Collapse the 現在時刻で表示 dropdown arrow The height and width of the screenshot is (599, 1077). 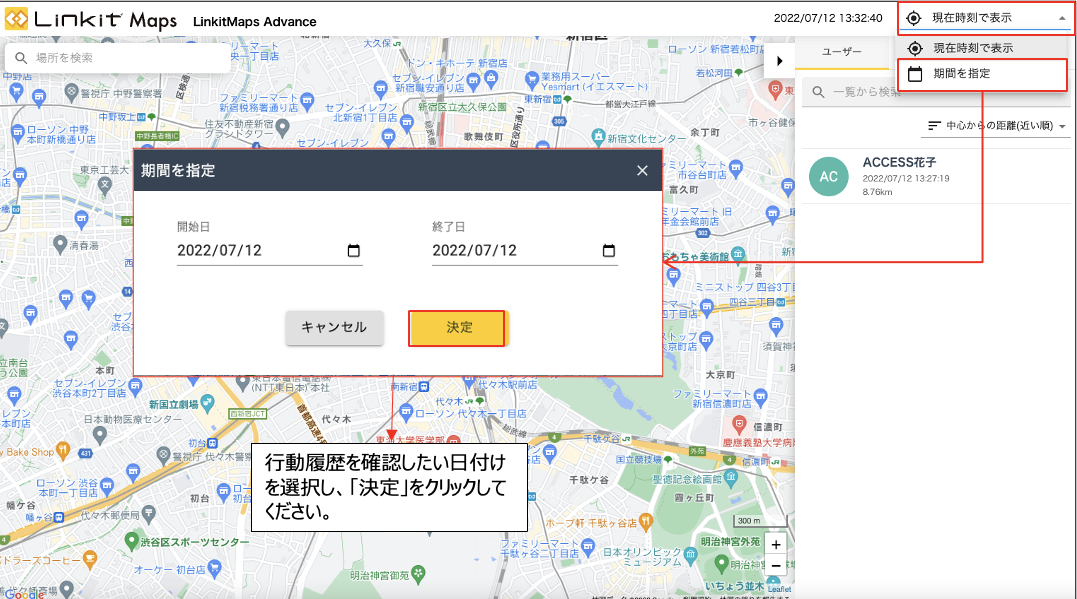[1062, 19]
